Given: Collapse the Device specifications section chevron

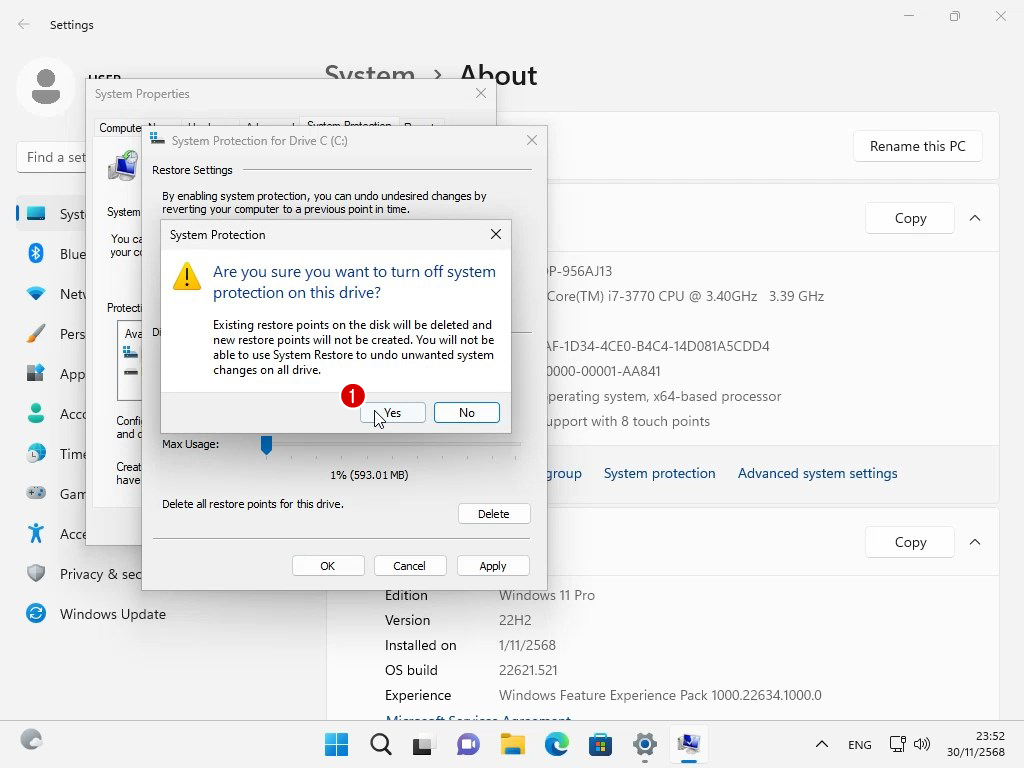Looking at the screenshot, I should click(975, 218).
